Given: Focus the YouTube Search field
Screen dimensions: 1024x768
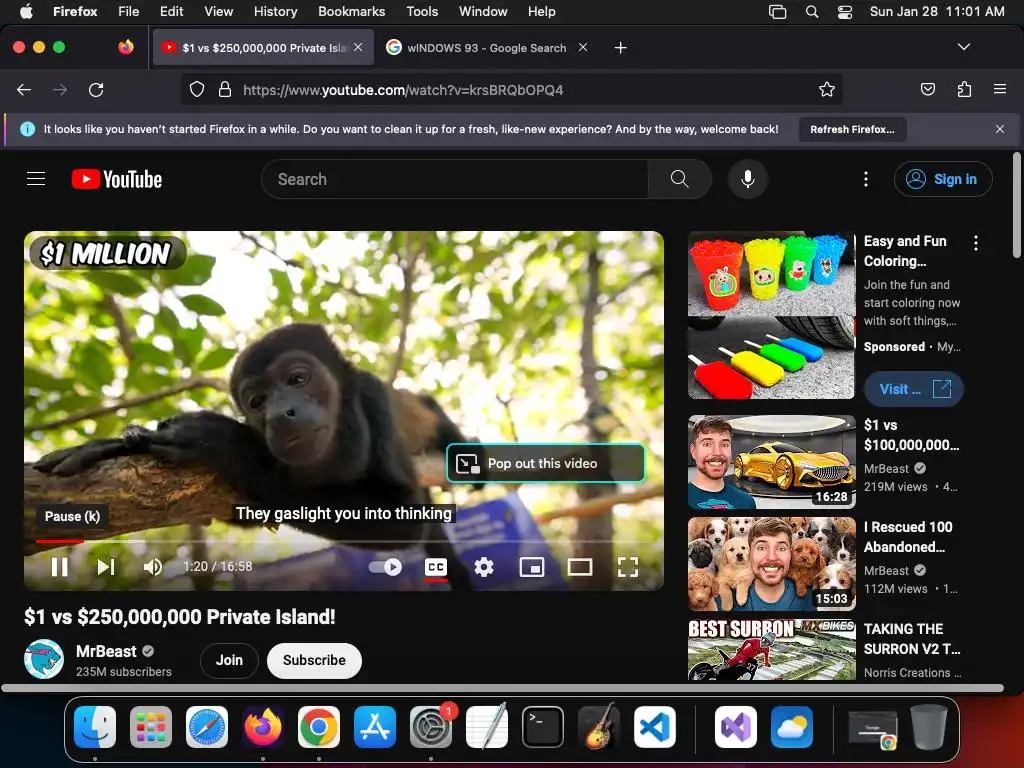Looking at the screenshot, I should [x=455, y=179].
